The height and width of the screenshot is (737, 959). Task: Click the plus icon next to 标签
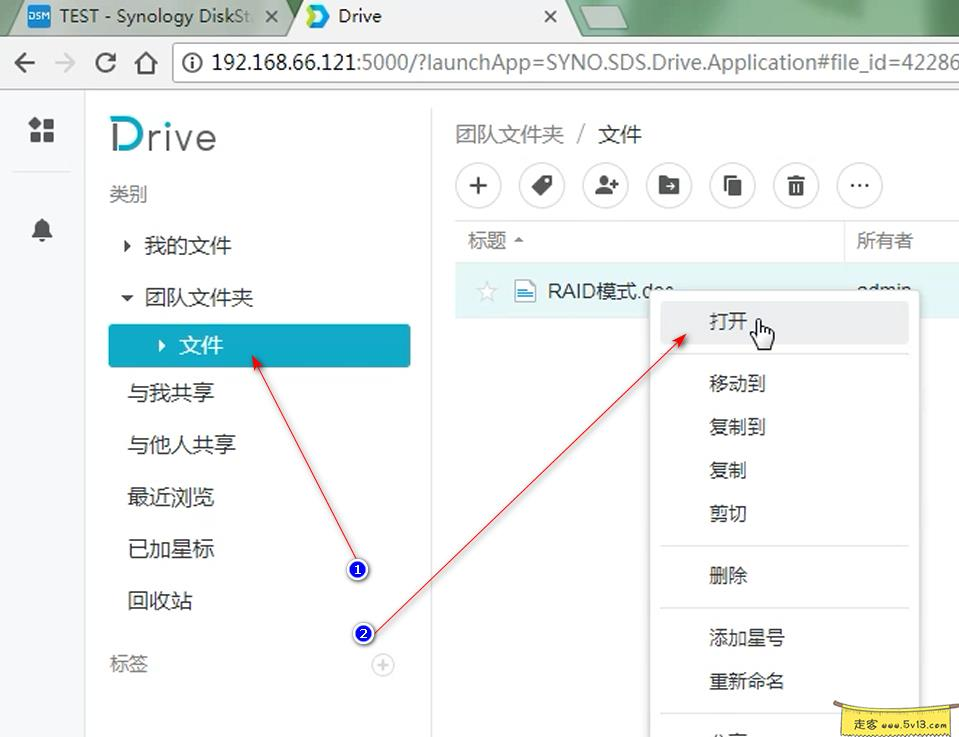point(383,664)
